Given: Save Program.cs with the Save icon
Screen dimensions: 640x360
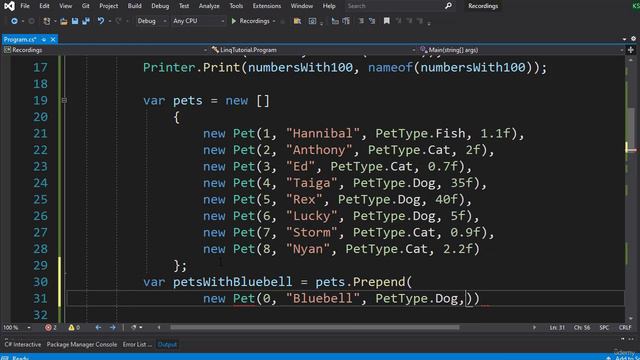Looking at the screenshot, I should click(x=75, y=21).
